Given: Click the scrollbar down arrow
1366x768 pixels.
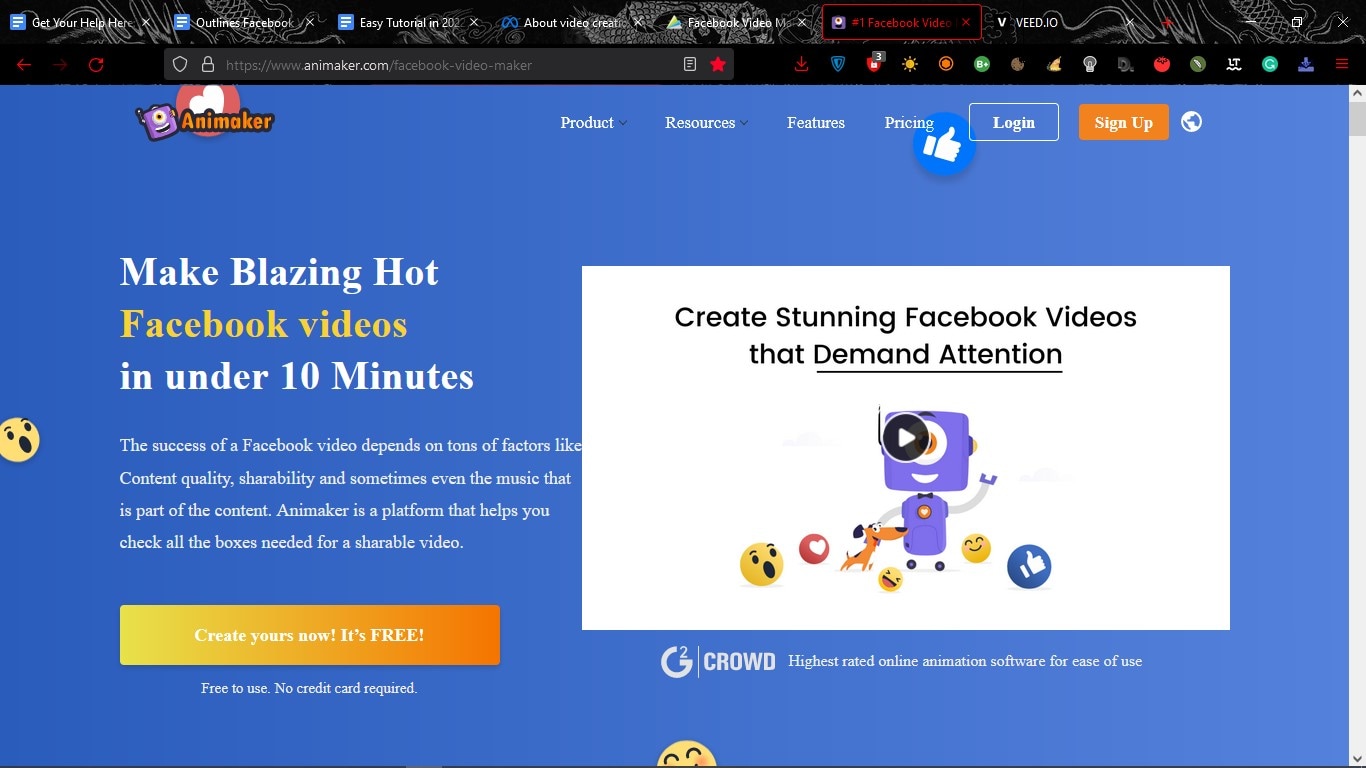Looking at the screenshot, I should 1357,757.
